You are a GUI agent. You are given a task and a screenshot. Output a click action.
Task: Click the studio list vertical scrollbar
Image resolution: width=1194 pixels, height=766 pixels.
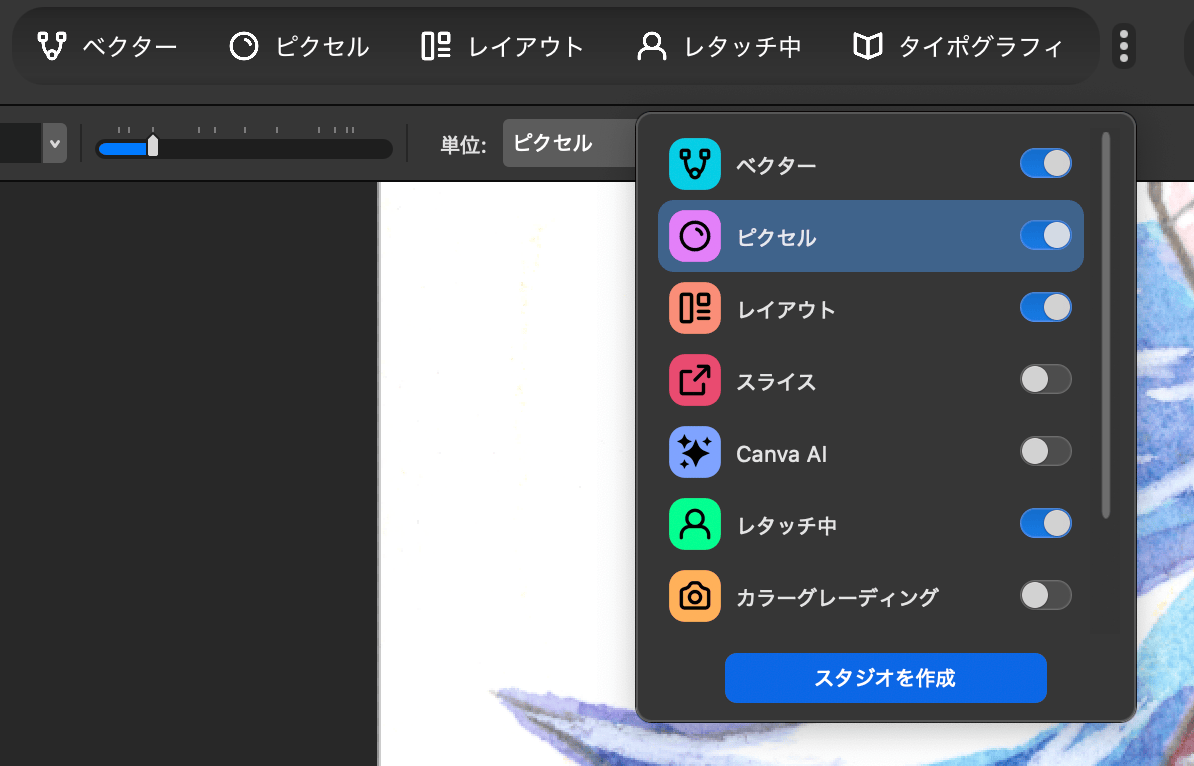[1105, 325]
